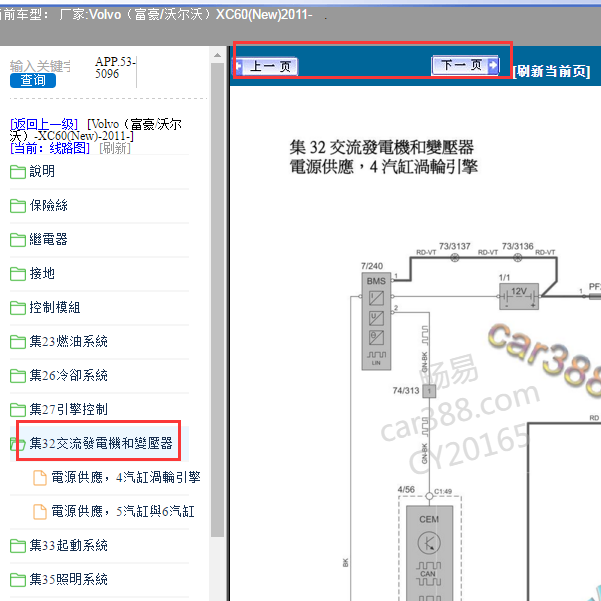Click the grey 刷新 link in sidebar
This screenshot has width=601, height=601.
[x=115, y=148]
